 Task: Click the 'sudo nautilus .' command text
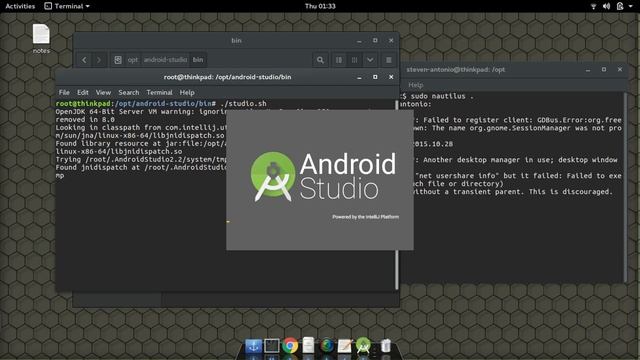pyautogui.click(x=442, y=96)
